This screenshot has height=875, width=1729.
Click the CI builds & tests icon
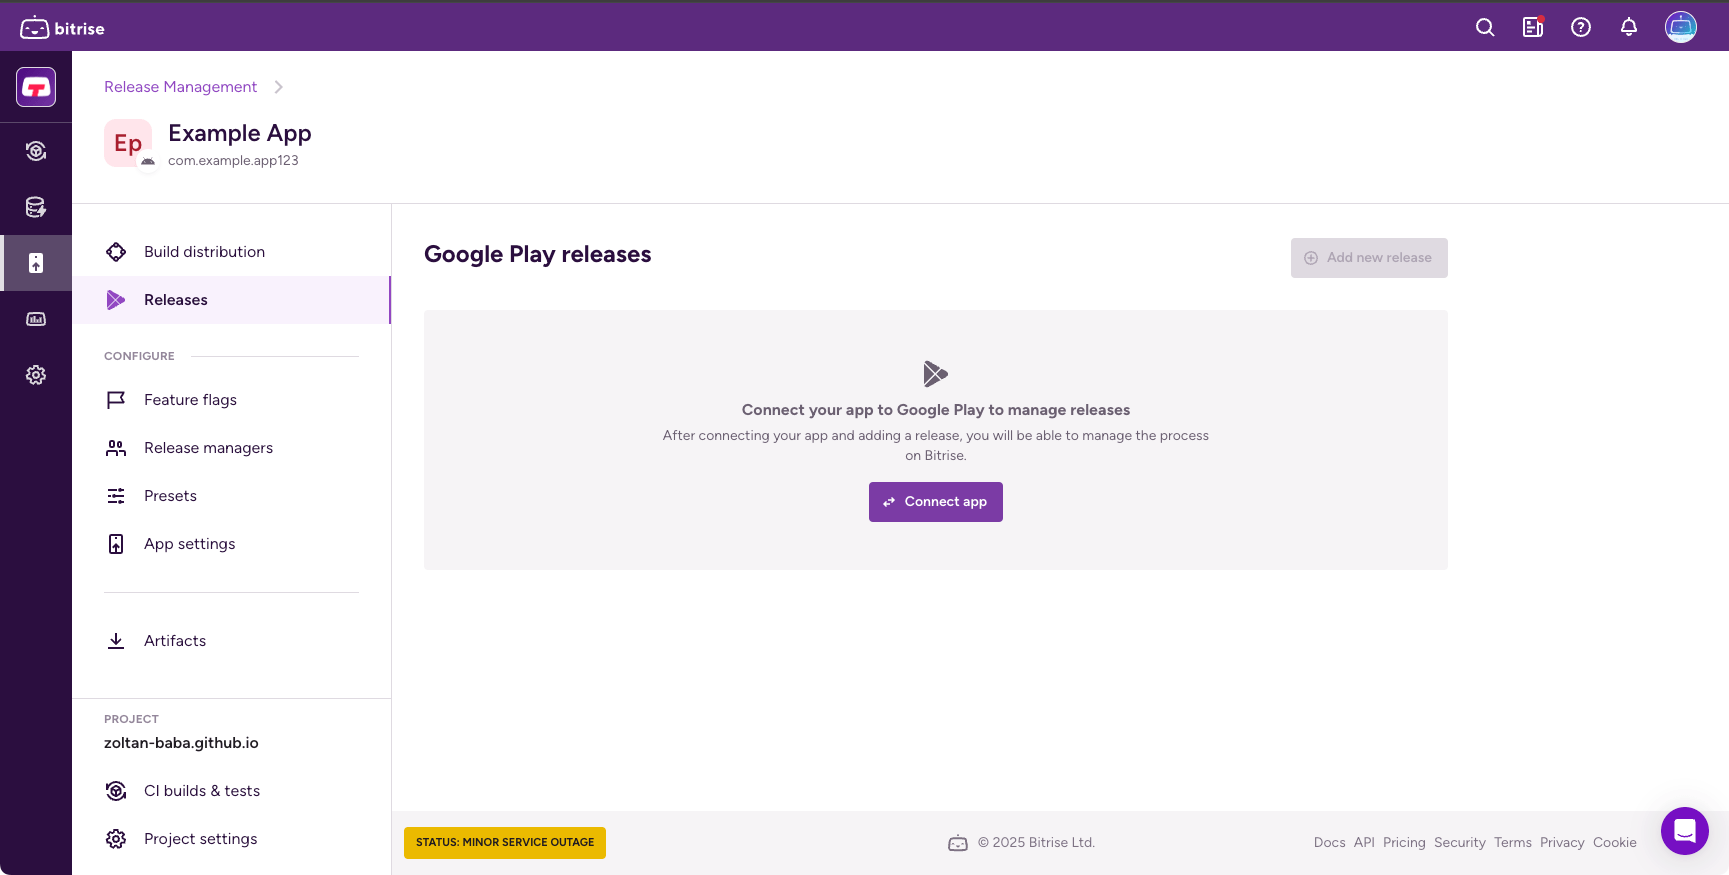116,791
